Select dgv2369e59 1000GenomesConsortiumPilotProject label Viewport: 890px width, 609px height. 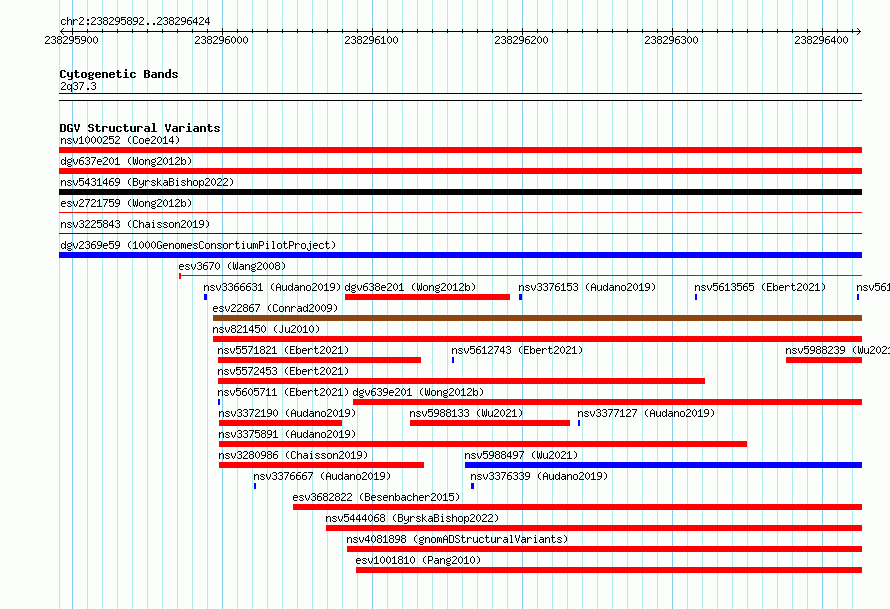point(198,245)
